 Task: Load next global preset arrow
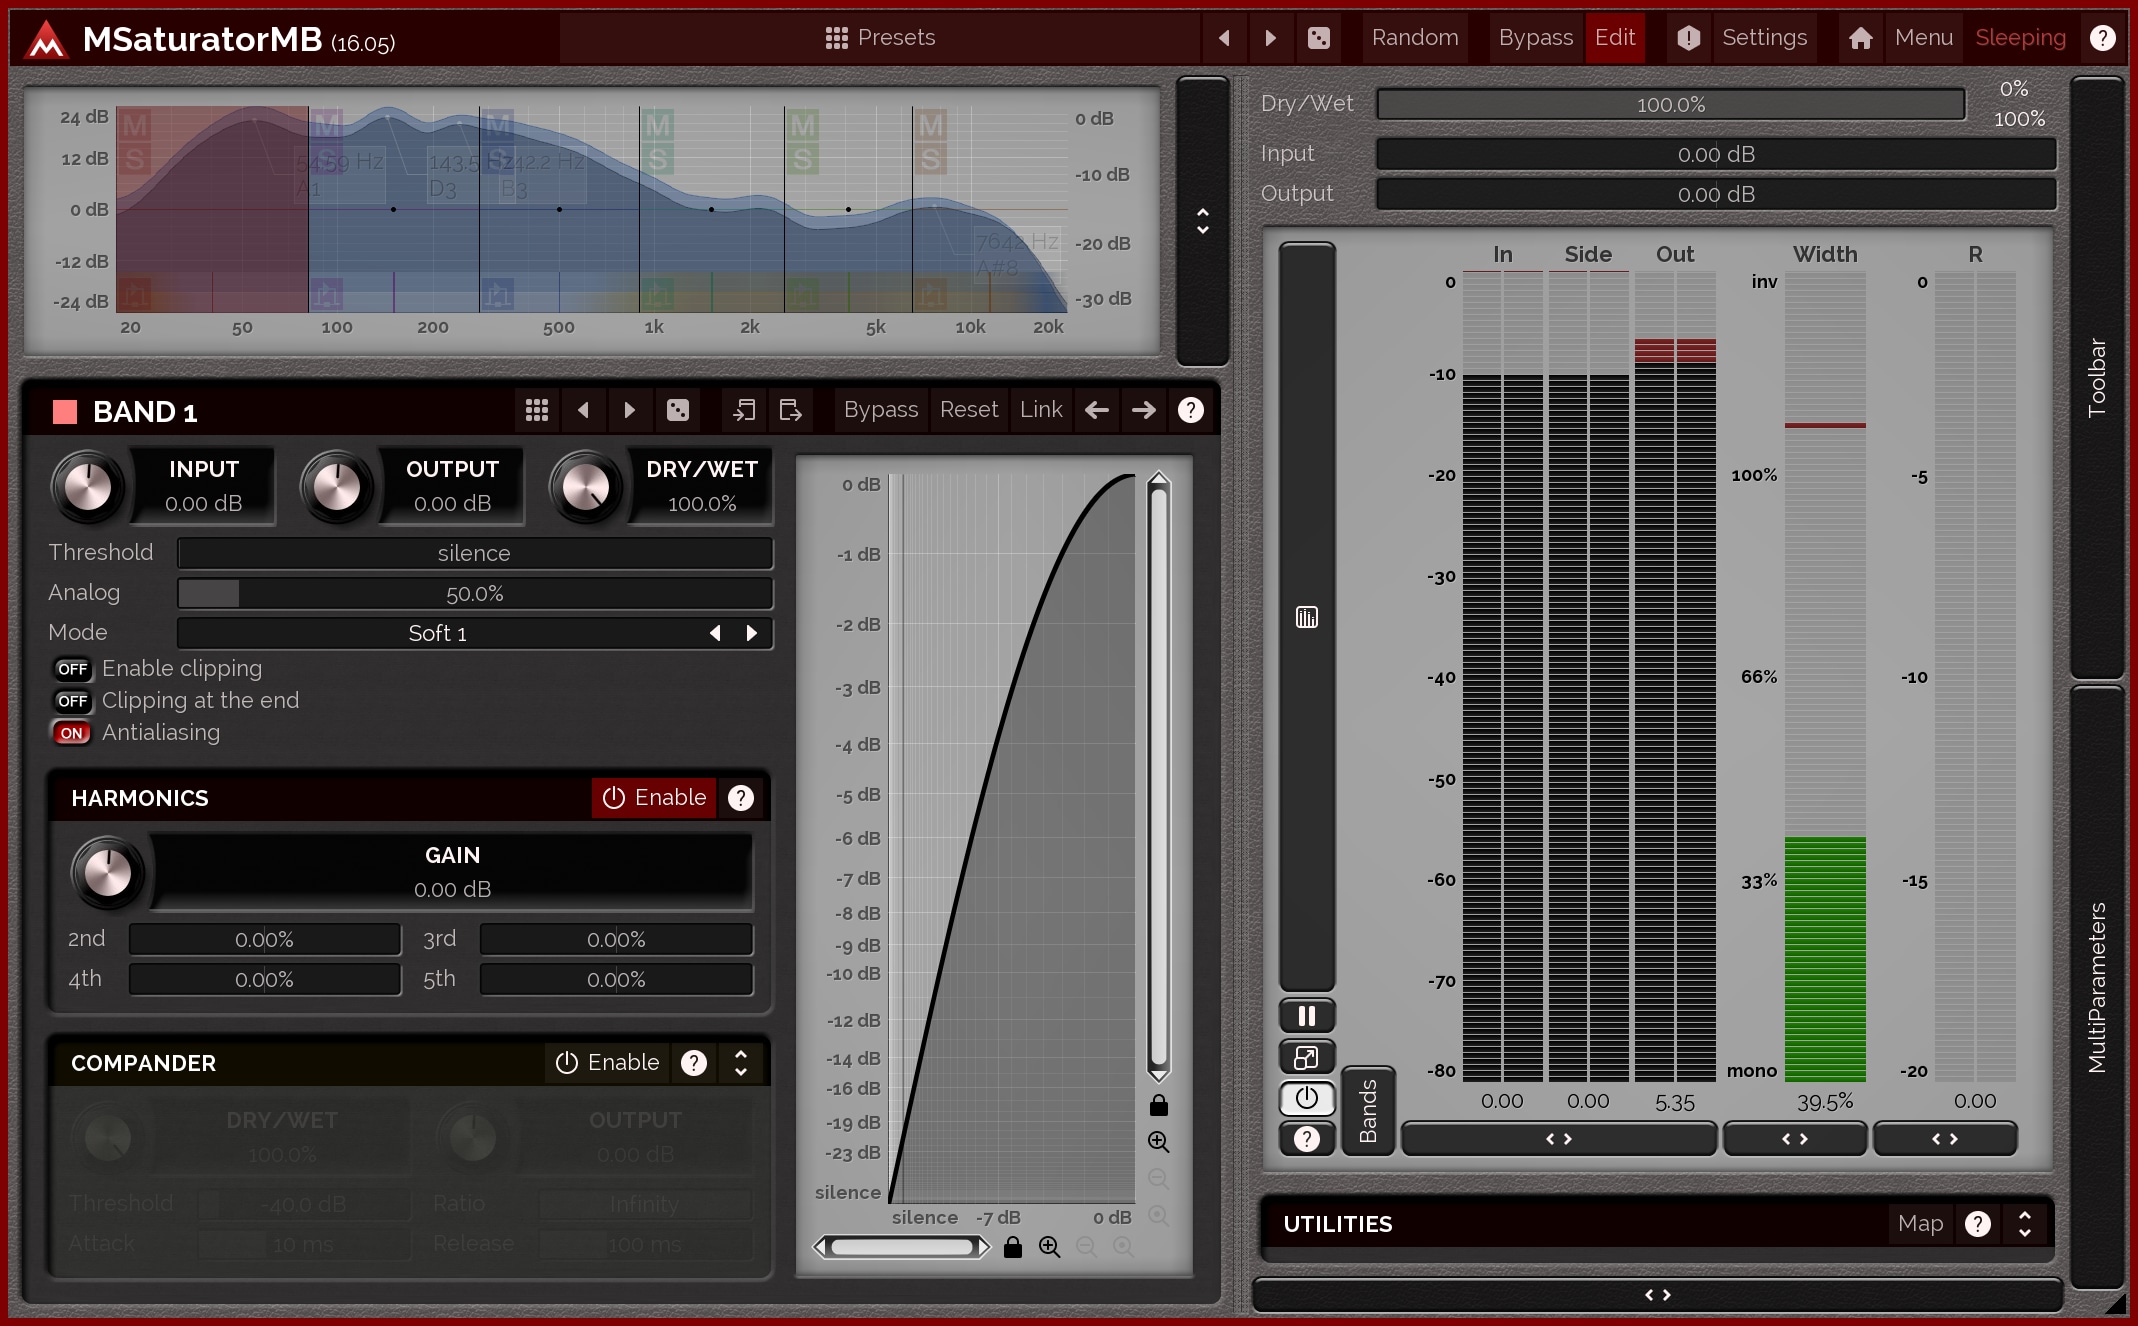pos(1270,38)
